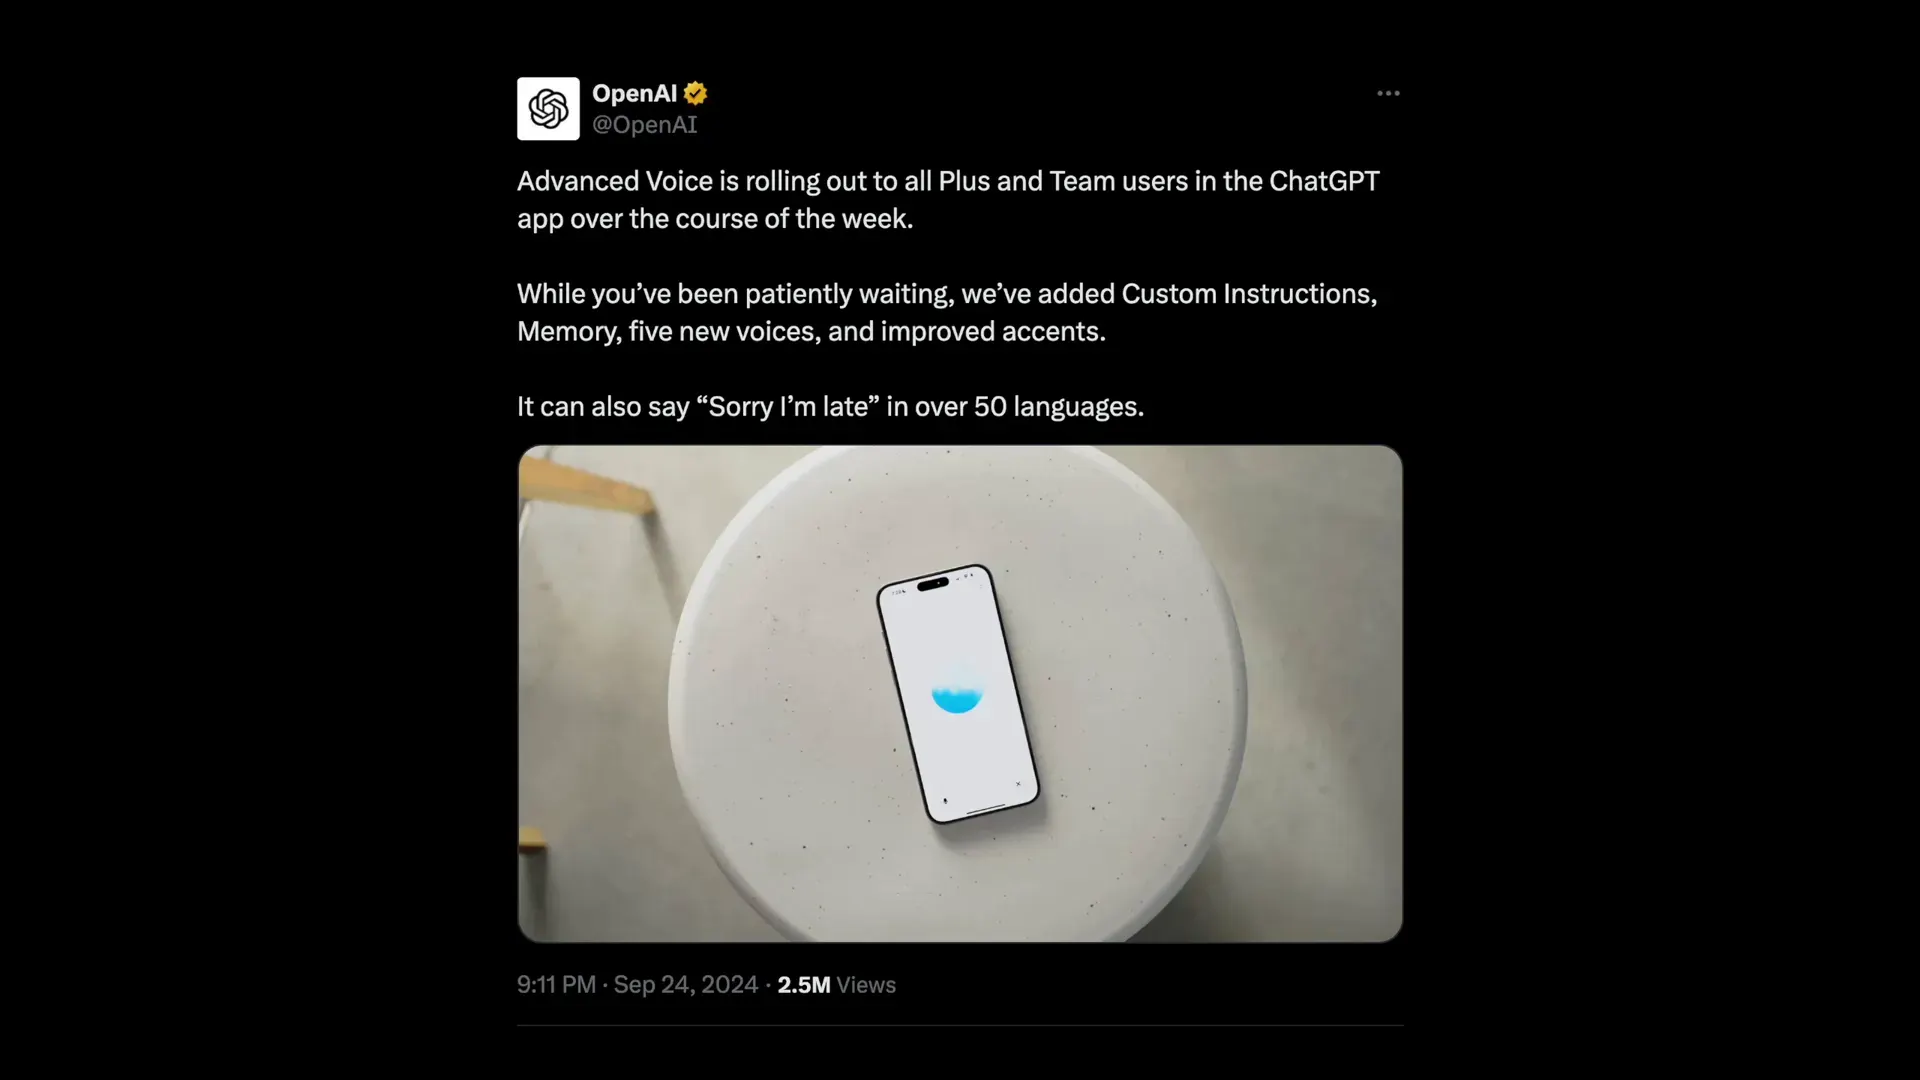This screenshot has height=1080, width=1920.
Task: Click the OpenAI display name
Action: click(633, 93)
